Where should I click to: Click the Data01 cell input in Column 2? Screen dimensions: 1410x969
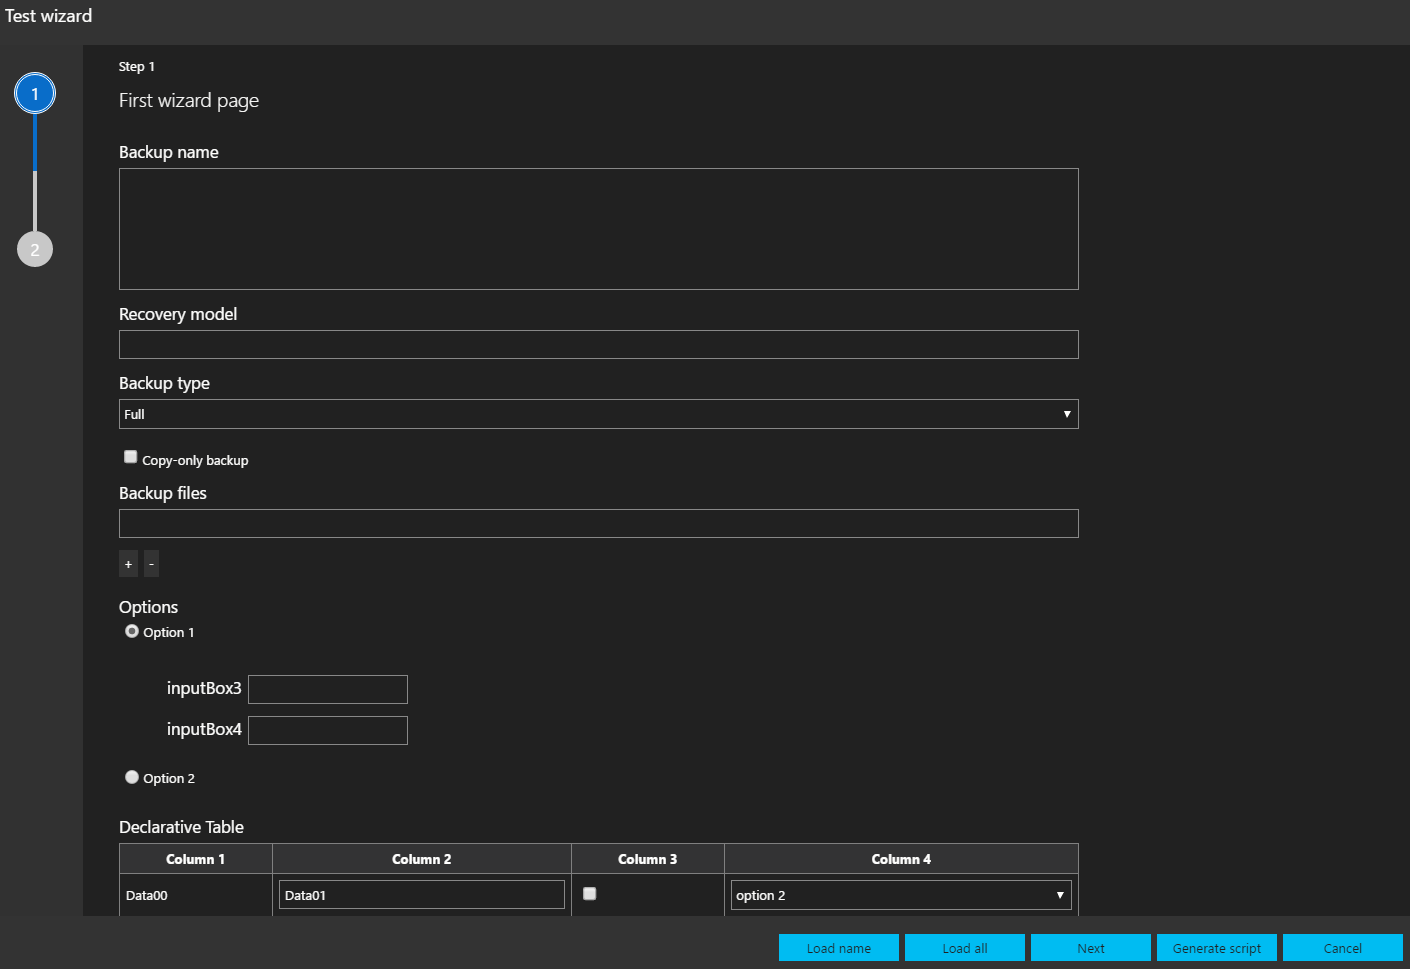pos(421,895)
